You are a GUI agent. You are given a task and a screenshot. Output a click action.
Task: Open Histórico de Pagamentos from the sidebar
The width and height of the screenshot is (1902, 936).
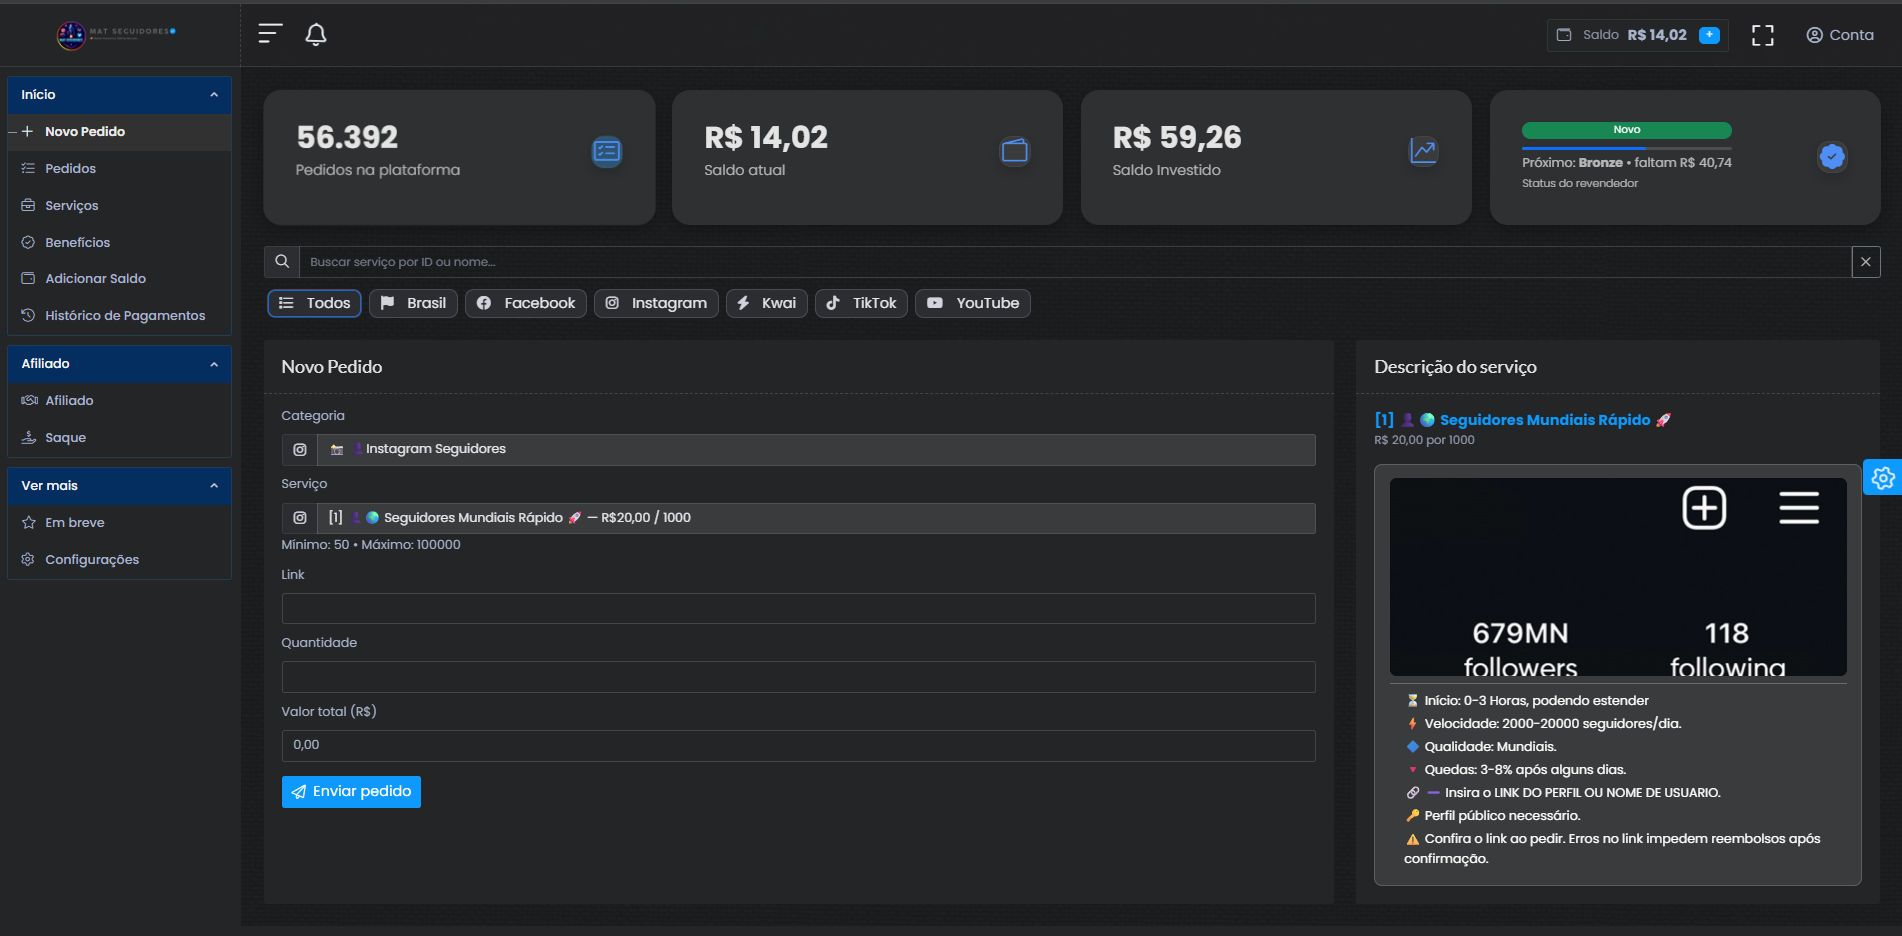(125, 315)
